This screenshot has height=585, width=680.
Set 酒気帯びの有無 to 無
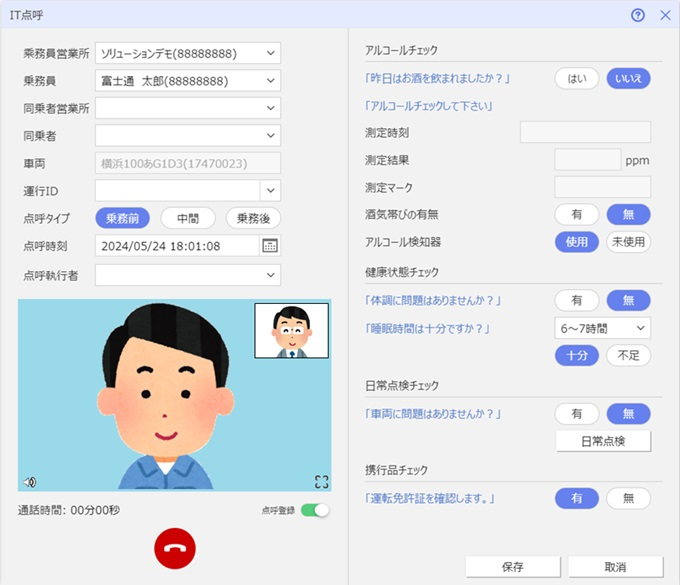[x=628, y=214]
